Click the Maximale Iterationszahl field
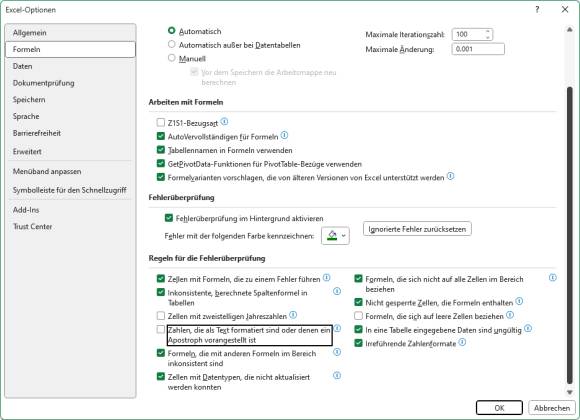The width and height of the screenshot is (580, 420). click(468, 34)
